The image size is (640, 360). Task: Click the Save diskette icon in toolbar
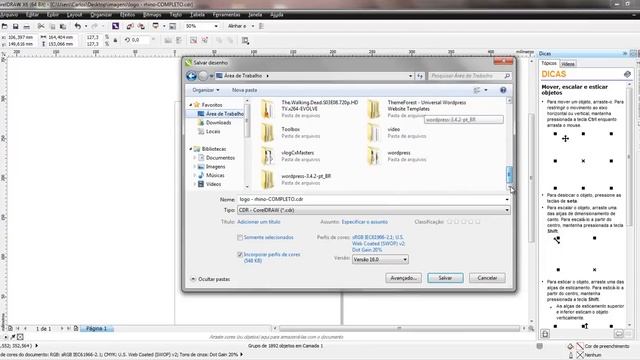coord(16,26)
